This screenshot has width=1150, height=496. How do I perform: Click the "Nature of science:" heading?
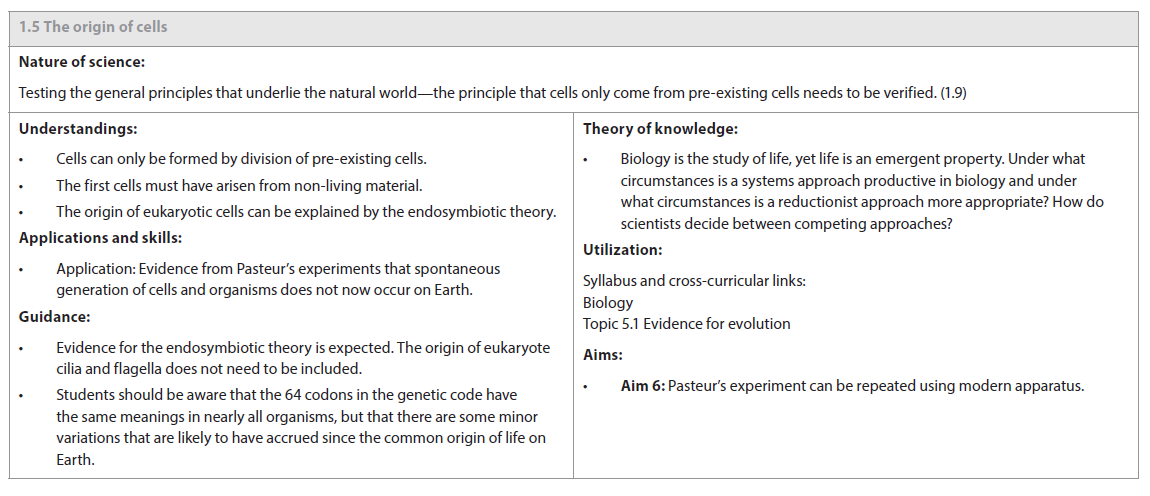82,62
